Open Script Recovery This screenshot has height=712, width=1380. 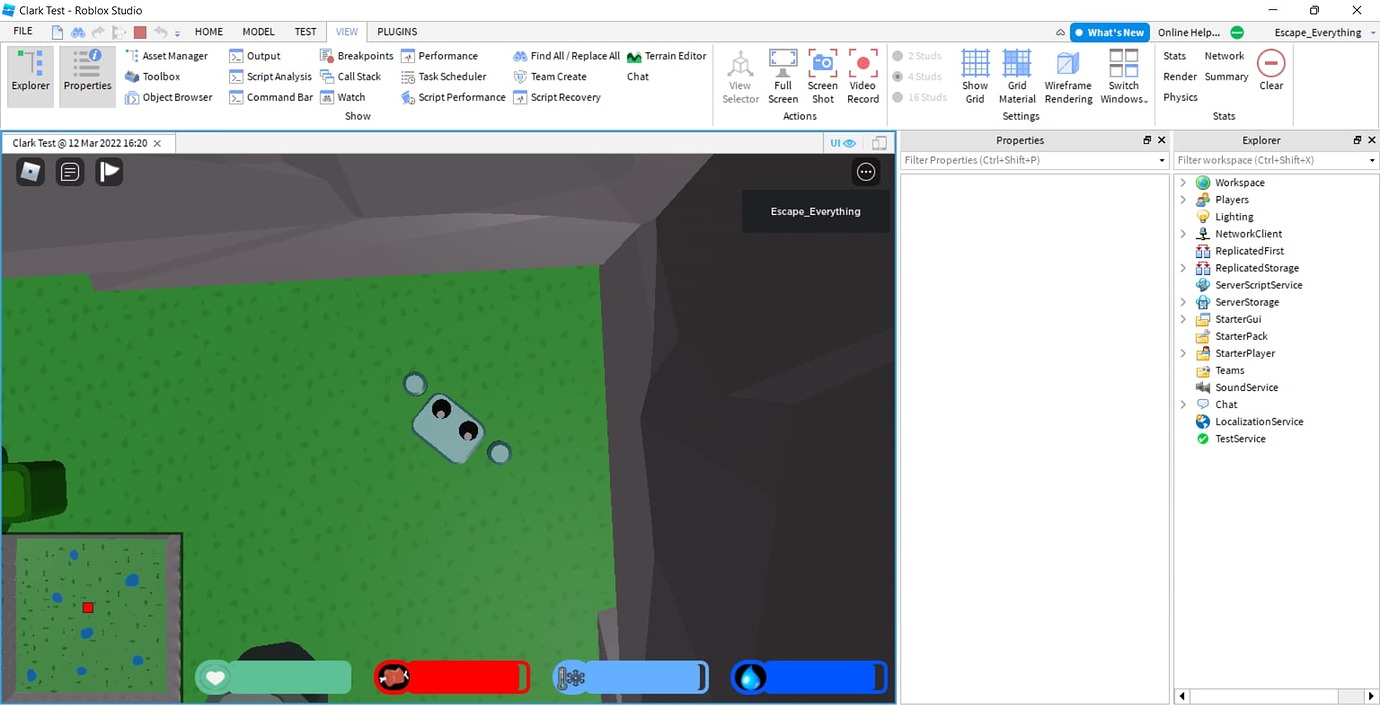coord(557,97)
